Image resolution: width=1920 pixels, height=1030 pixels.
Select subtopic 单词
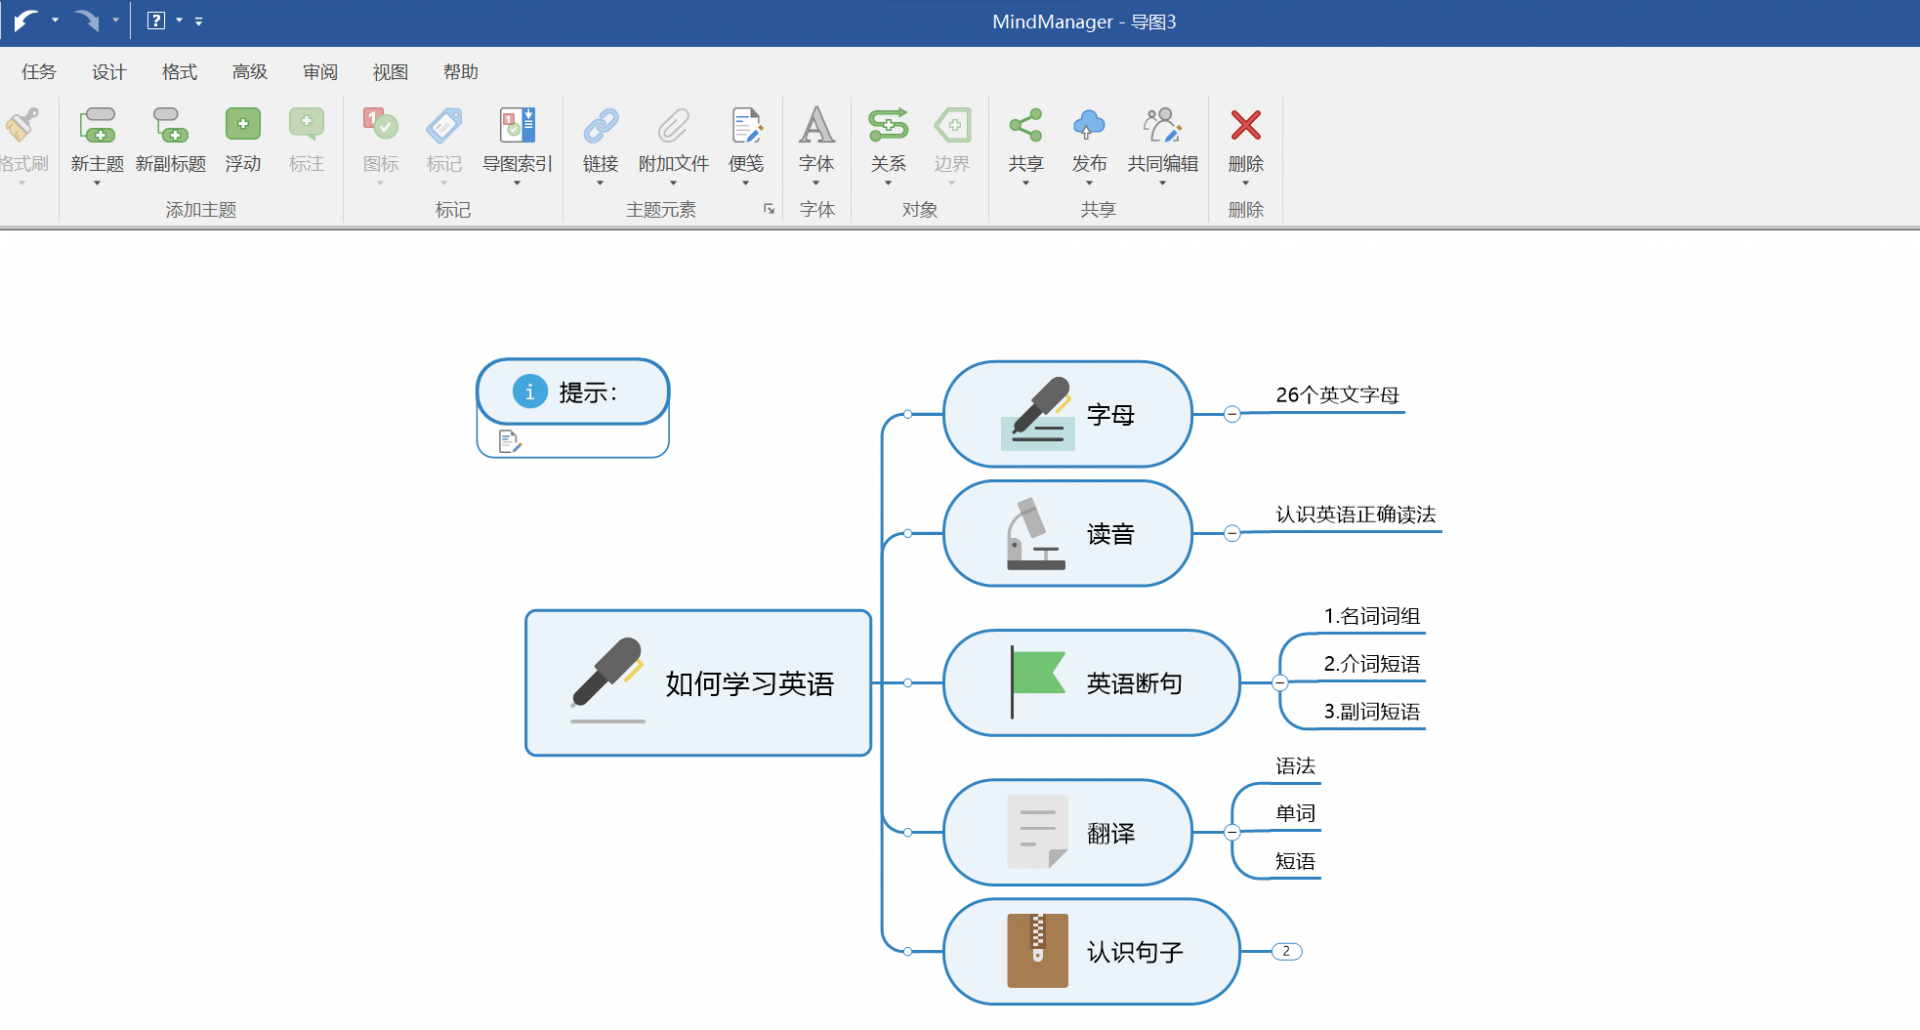[x=1295, y=813]
